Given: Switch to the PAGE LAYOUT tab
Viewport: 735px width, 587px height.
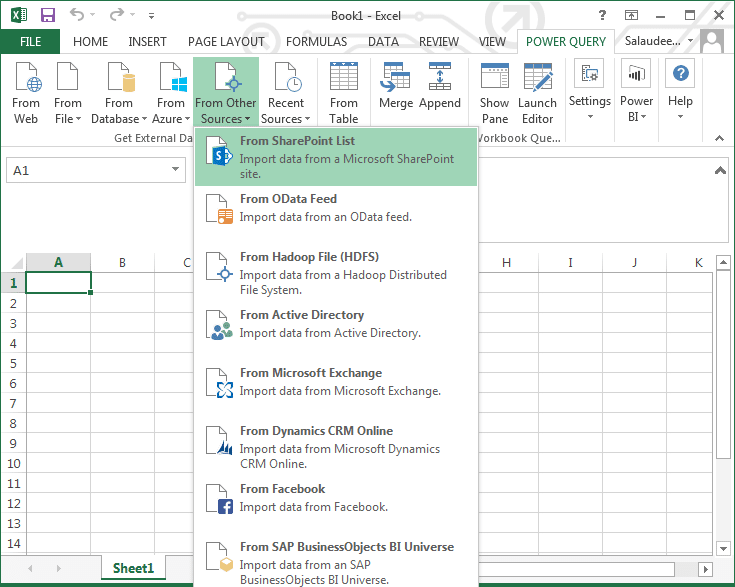Looking at the screenshot, I should [226, 42].
